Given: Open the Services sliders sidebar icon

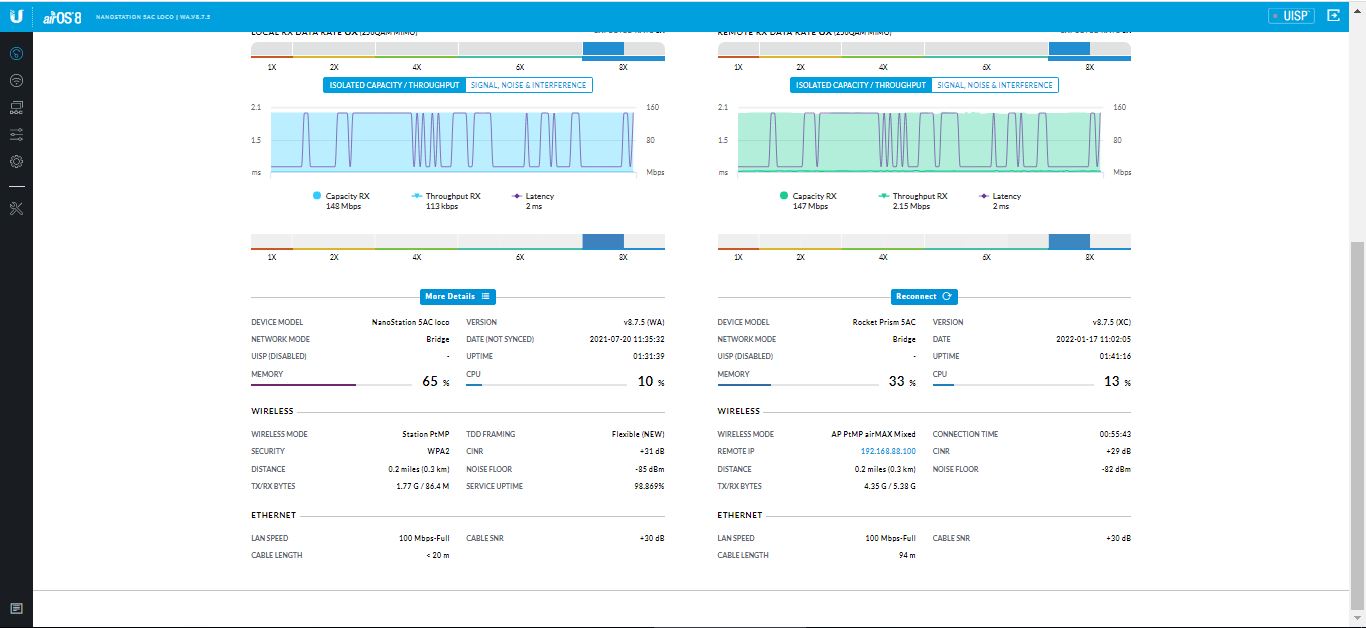Looking at the screenshot, I should pyautogui.click(x=16, y=134).
